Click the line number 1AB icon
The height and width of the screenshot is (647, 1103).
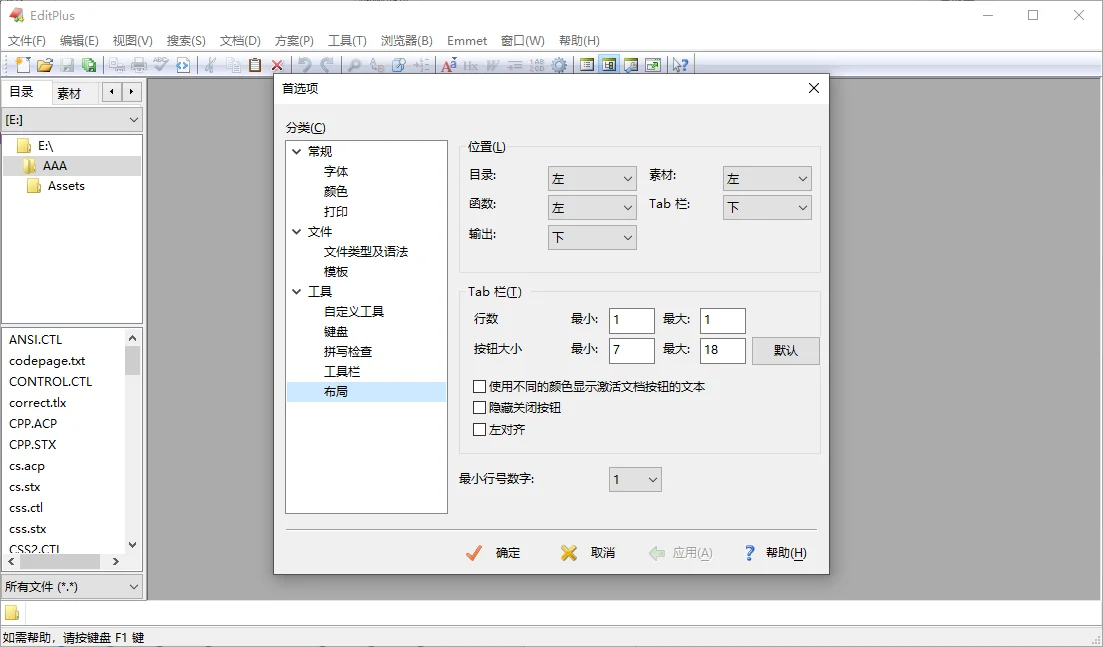[537, 65]
